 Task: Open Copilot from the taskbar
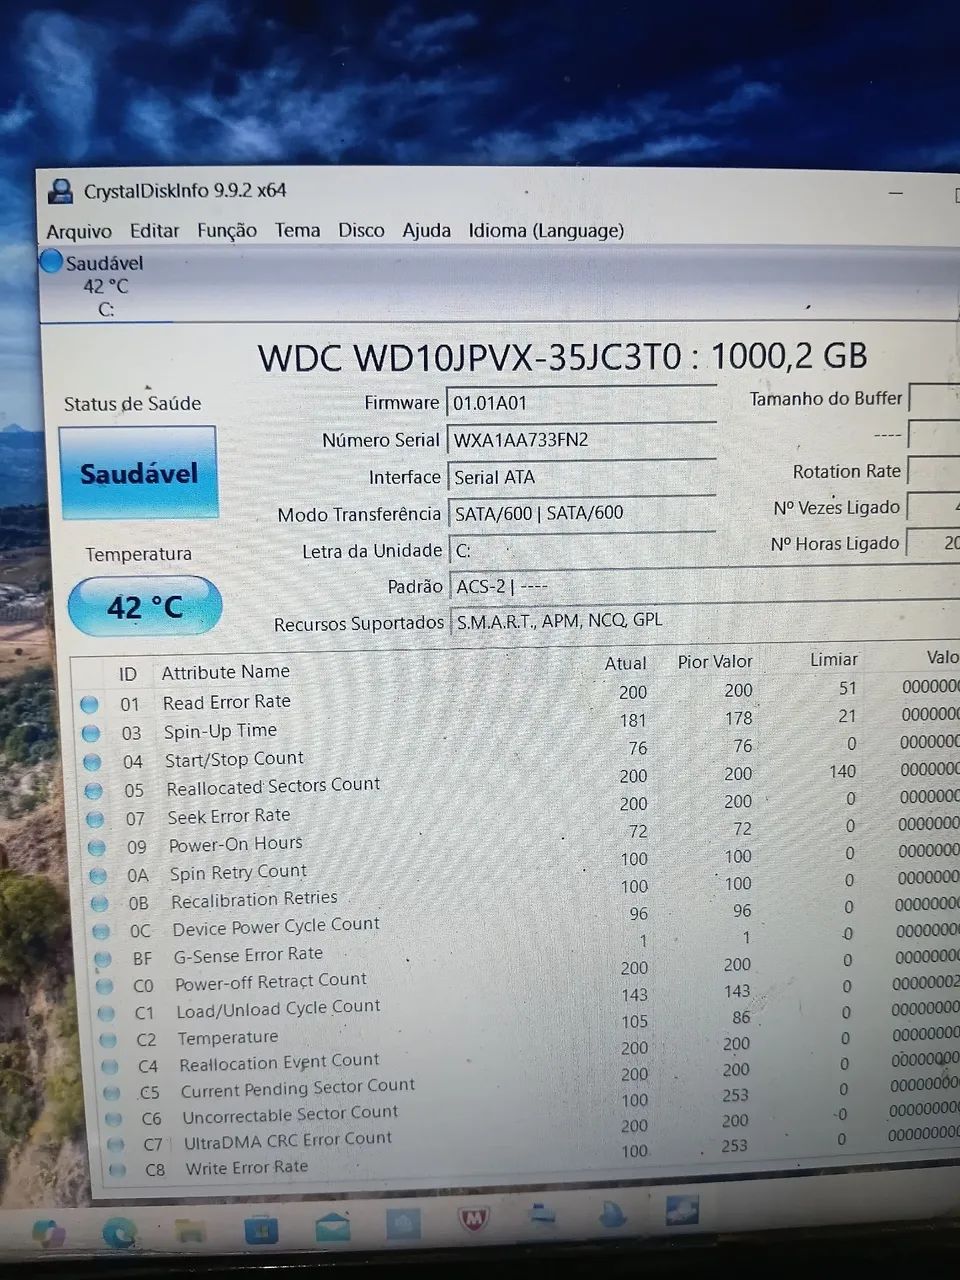point(49,1233)
